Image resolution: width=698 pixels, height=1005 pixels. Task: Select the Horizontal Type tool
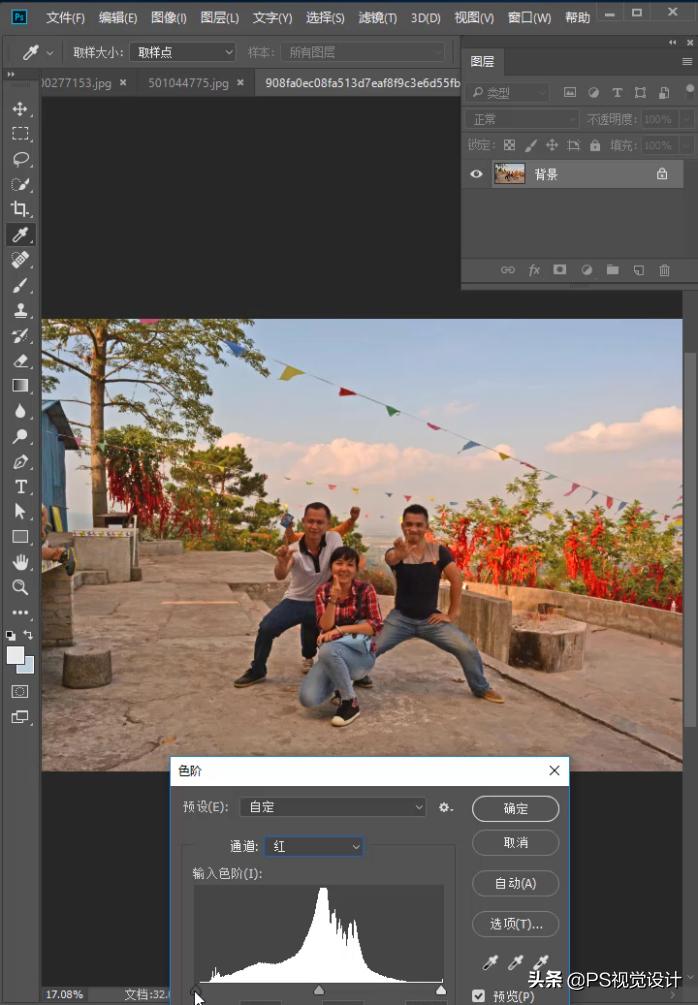[20, 486]
